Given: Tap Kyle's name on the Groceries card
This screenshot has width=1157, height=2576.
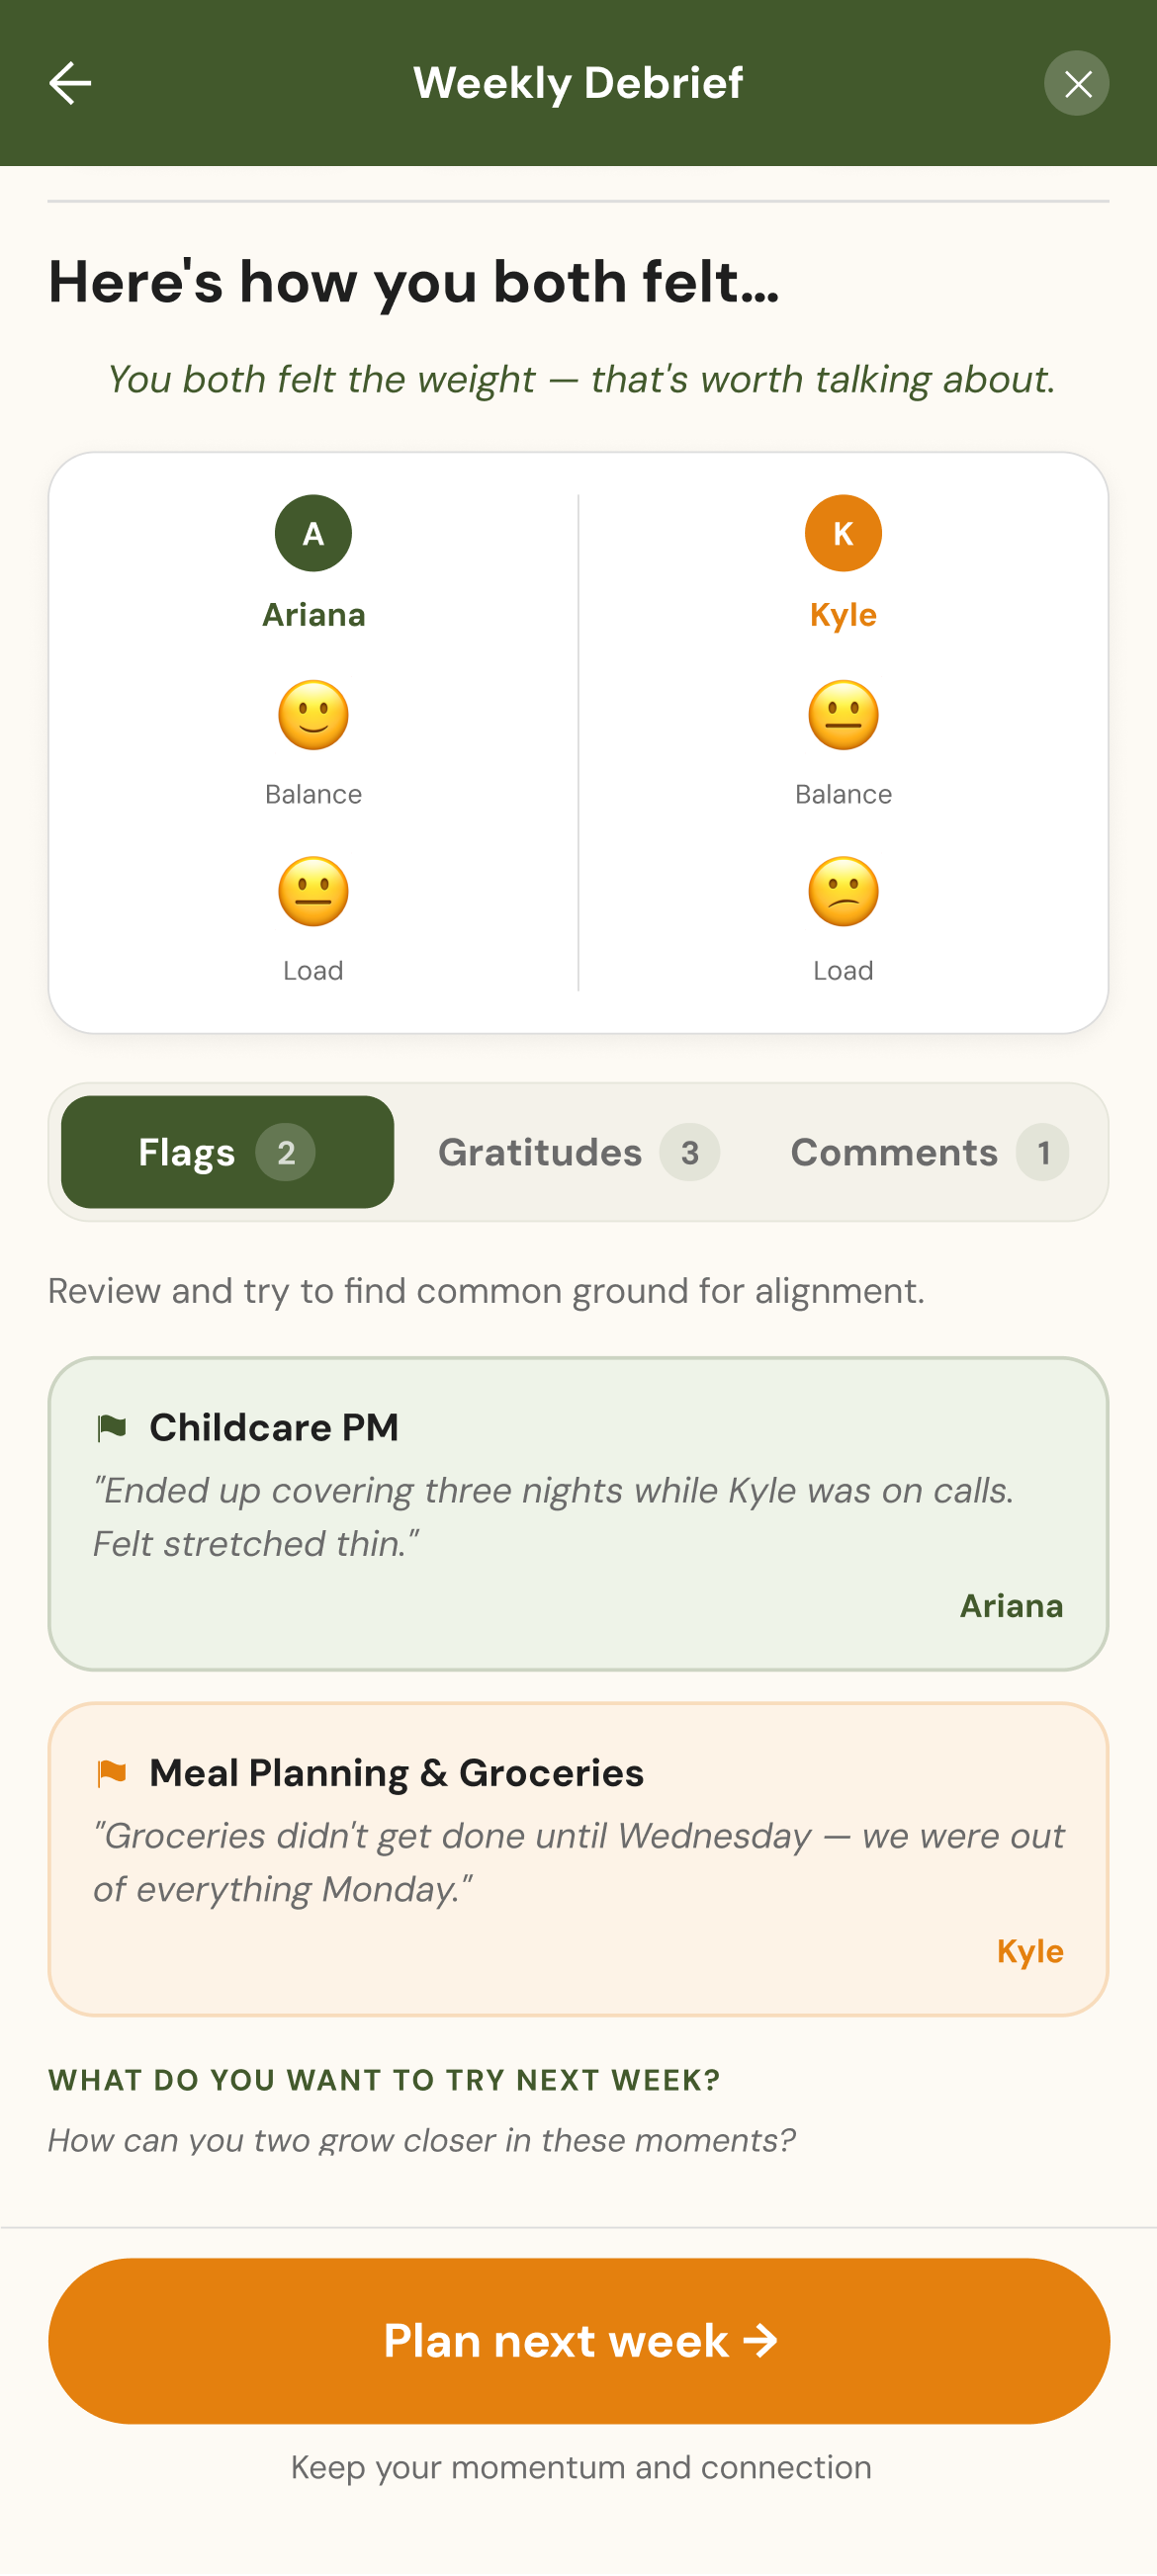Looking at the screenshot, I should [1030, 1951].
